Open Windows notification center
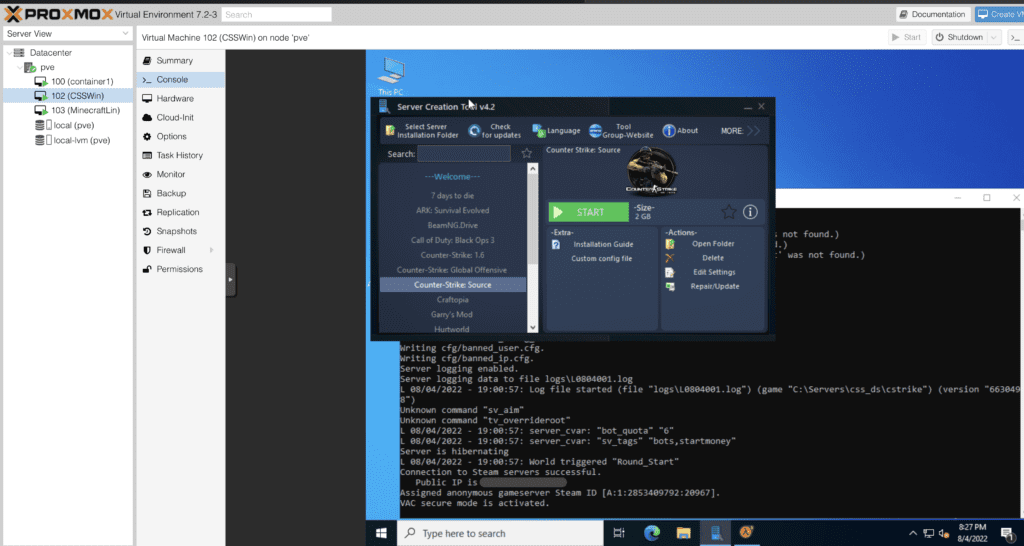The height and width of the screenshot is (546, 1024). [1008, 534]
